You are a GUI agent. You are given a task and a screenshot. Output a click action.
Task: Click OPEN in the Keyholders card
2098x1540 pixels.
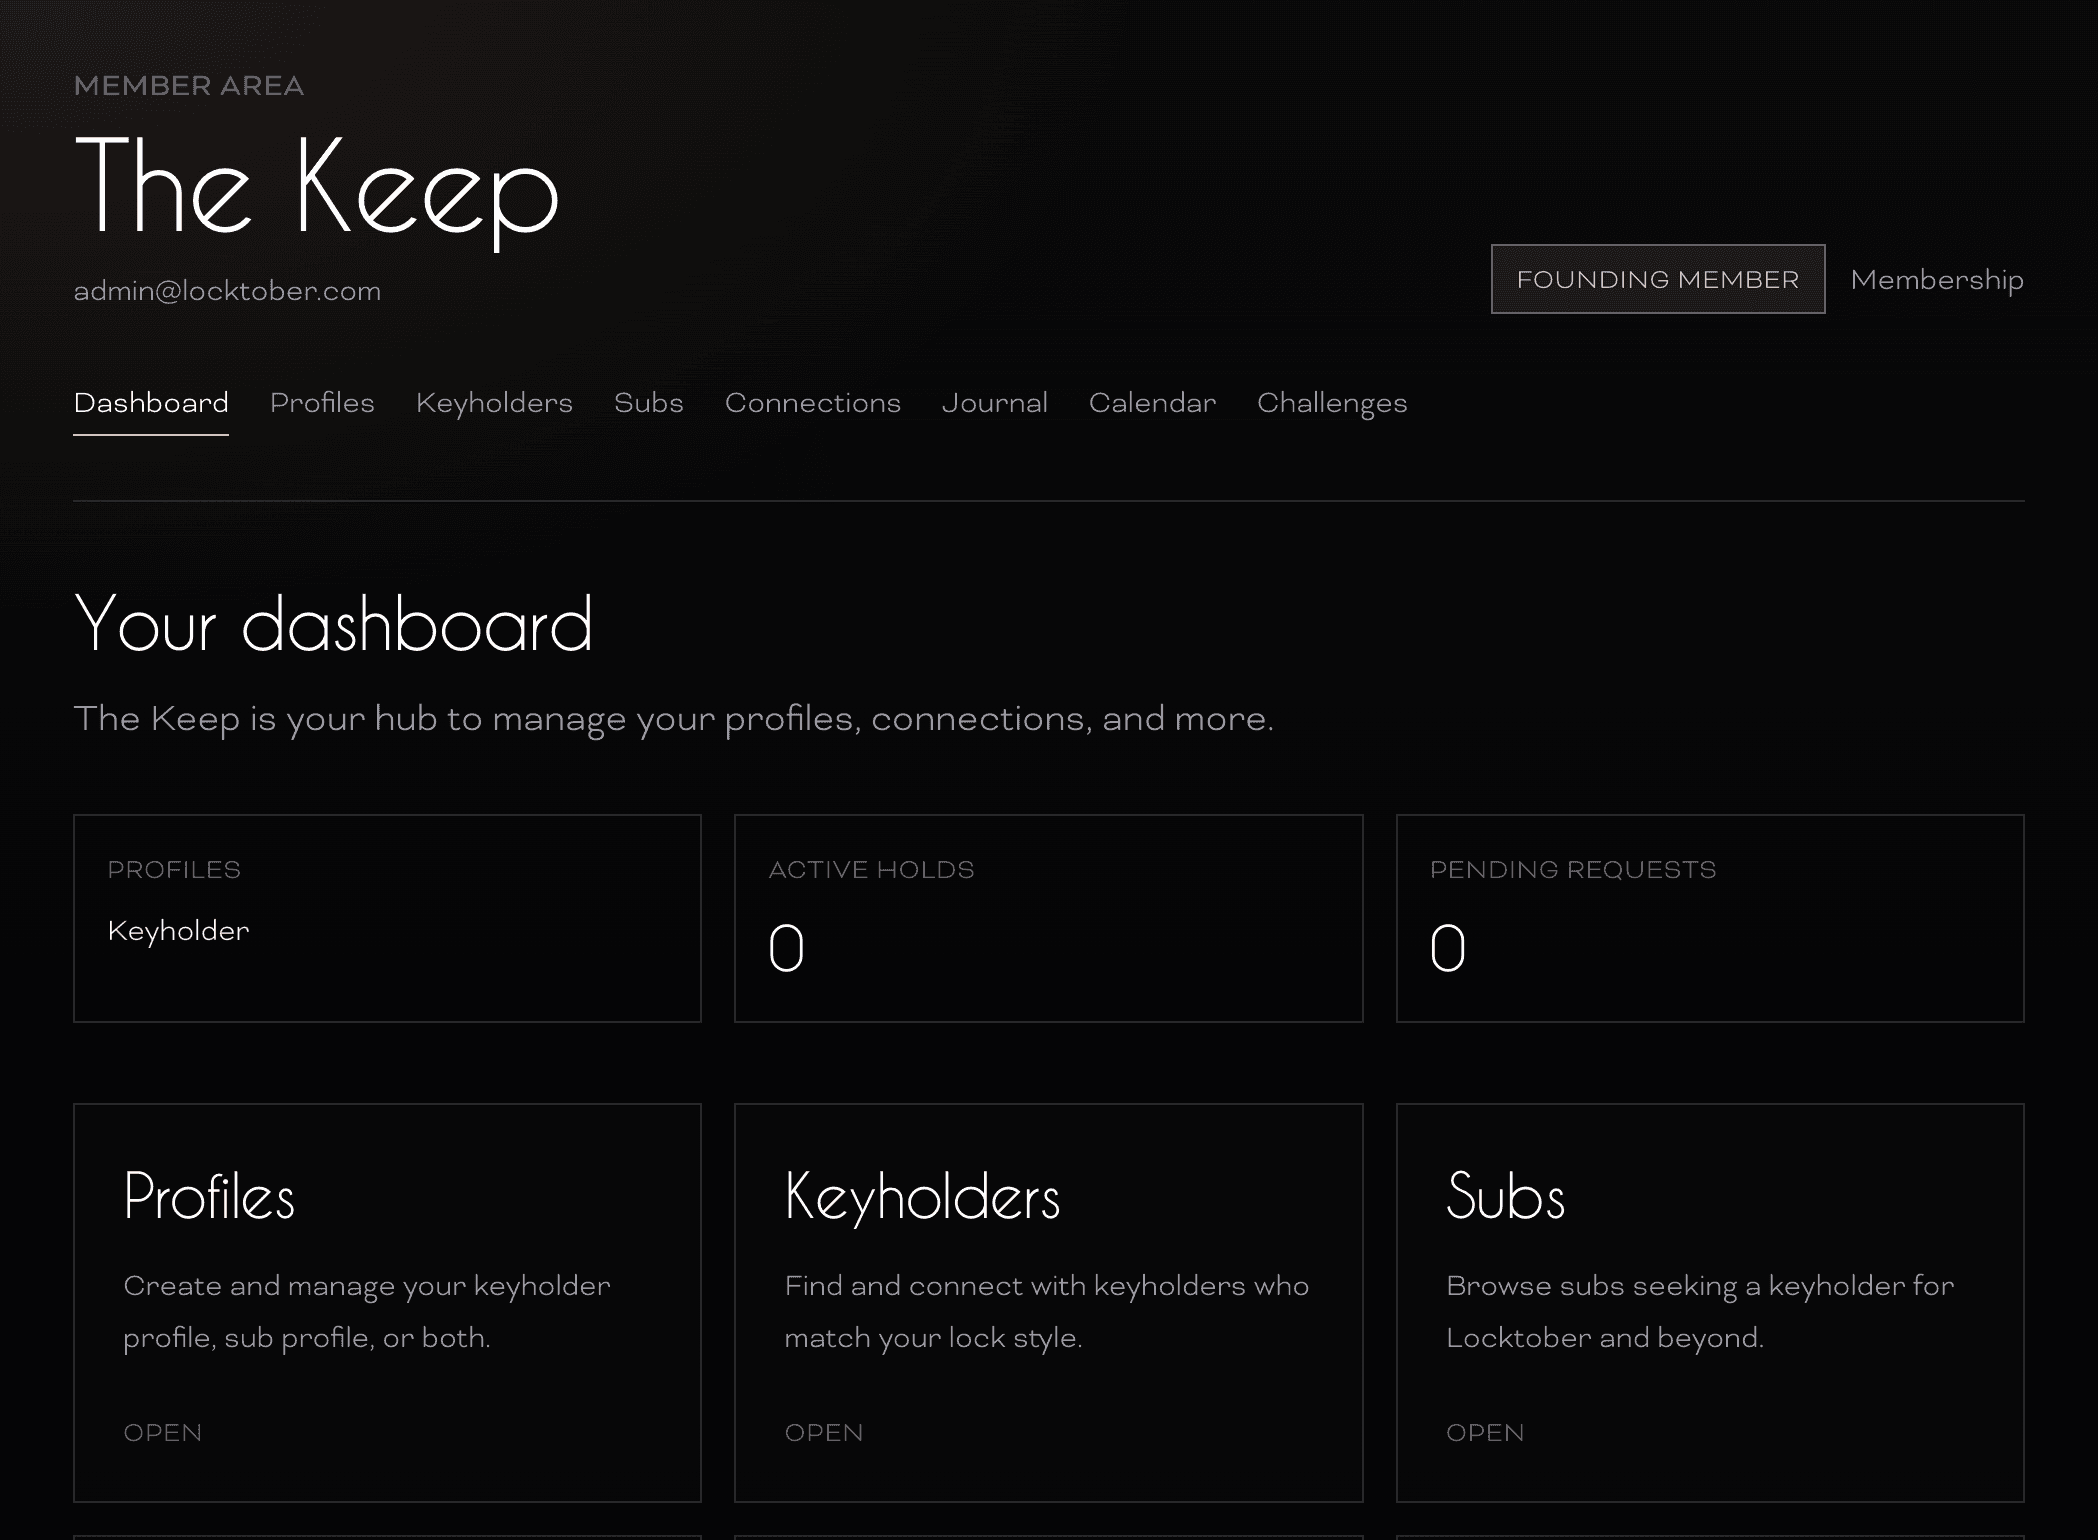(824, 1433)
